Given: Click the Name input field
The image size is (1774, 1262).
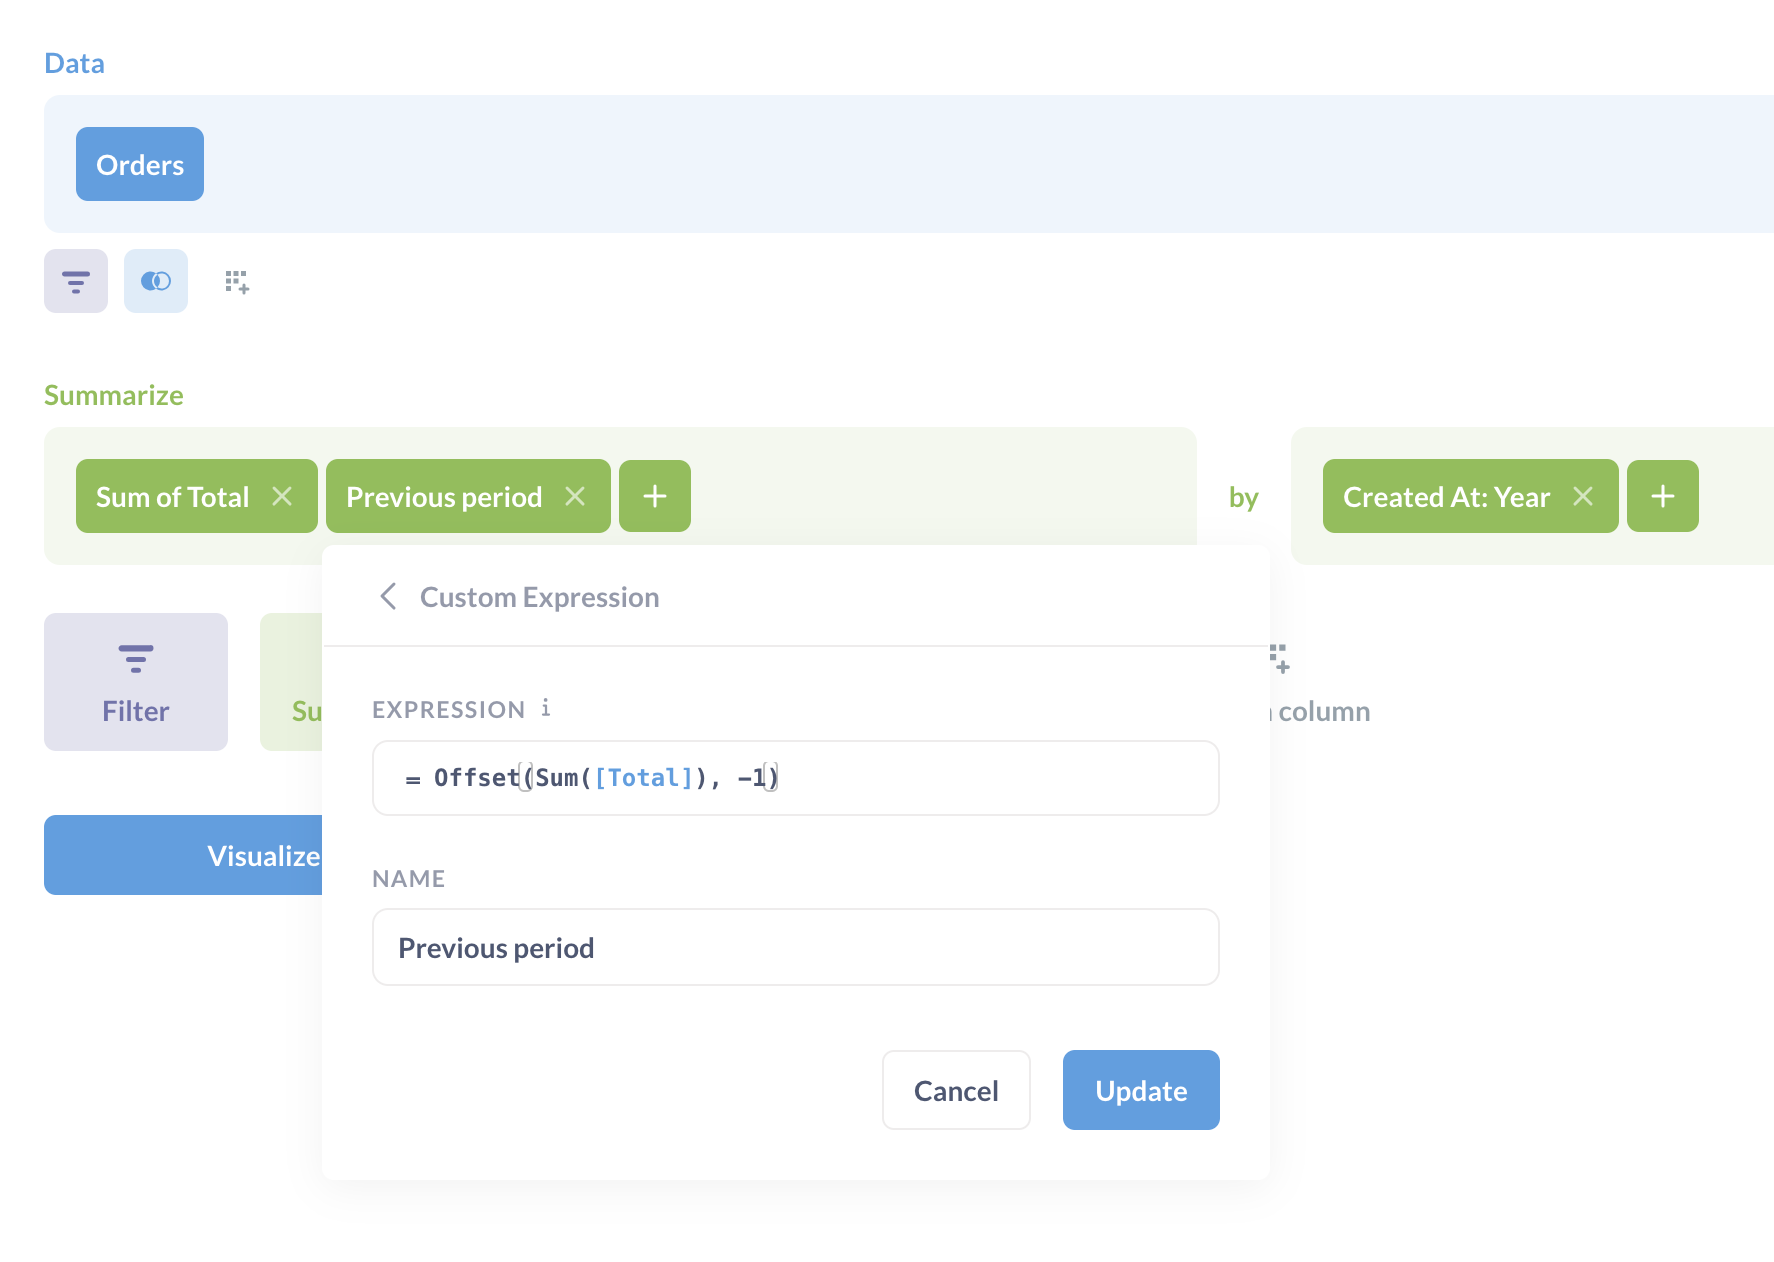Looking at the screenshot, I should pyautogui.click(x=795, y=947).
